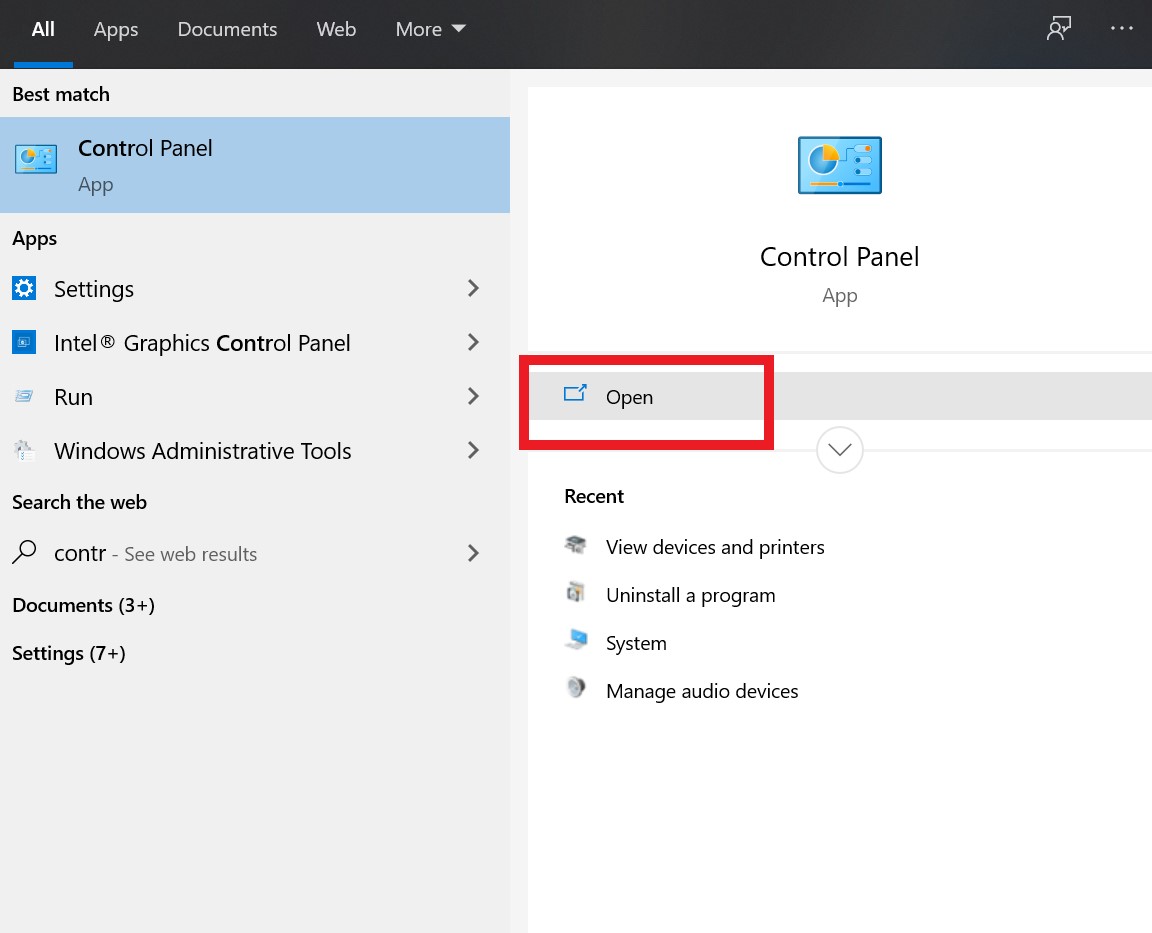The height and width of the screenshot is (933, 1152).
Task: Show the Documents (3+) results
Action: tap(84, 605)
